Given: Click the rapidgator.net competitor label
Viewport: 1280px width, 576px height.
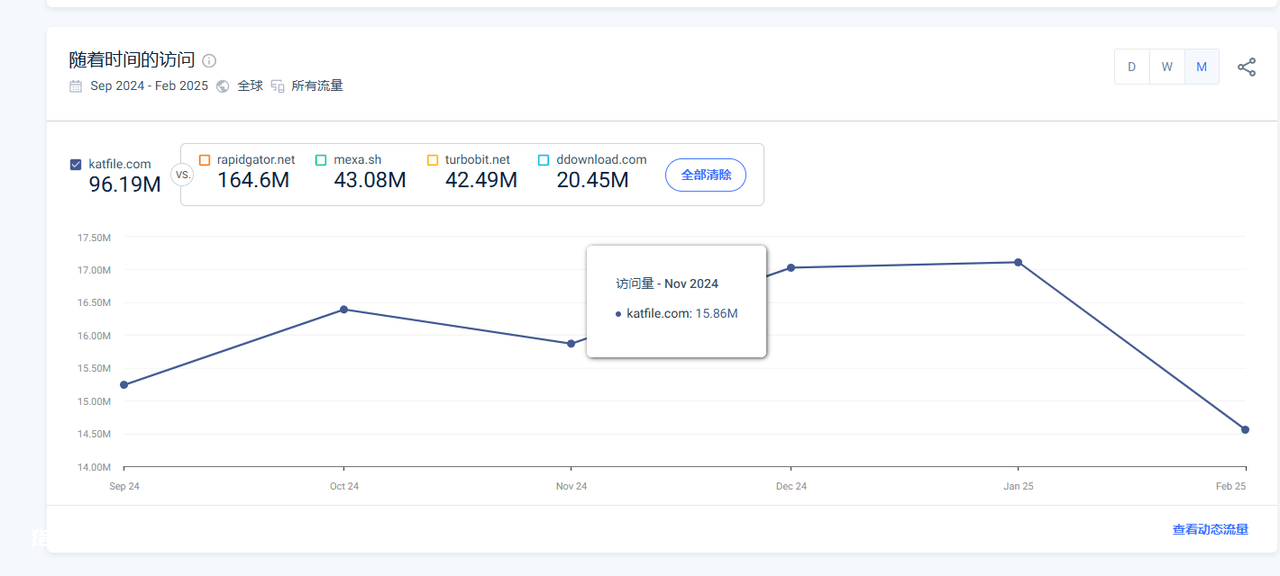Looking at the screenshot, I should coord(256,160).
